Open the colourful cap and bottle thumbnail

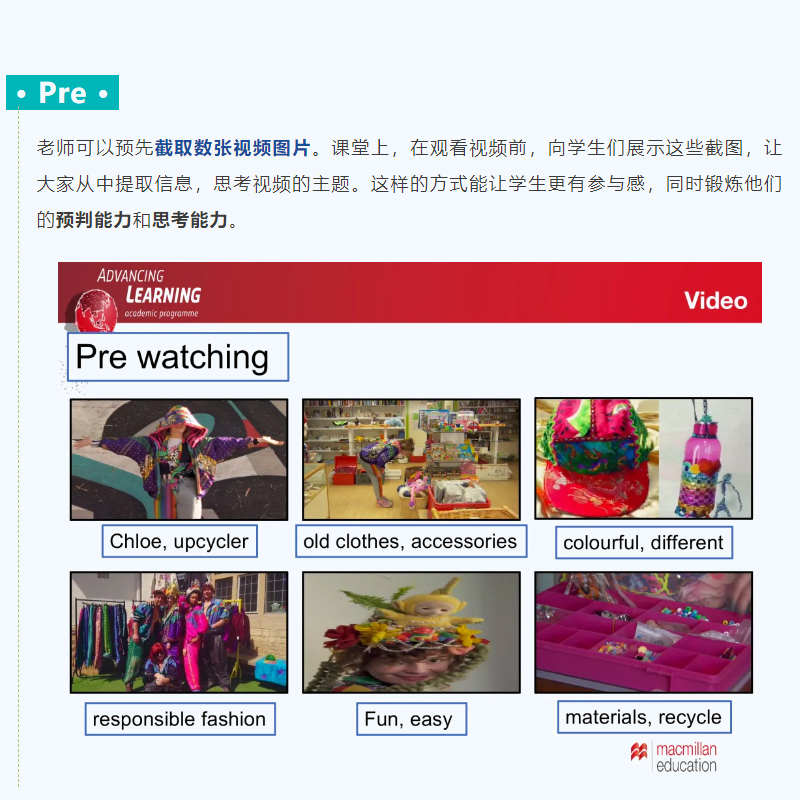click(x=643, y=458)
